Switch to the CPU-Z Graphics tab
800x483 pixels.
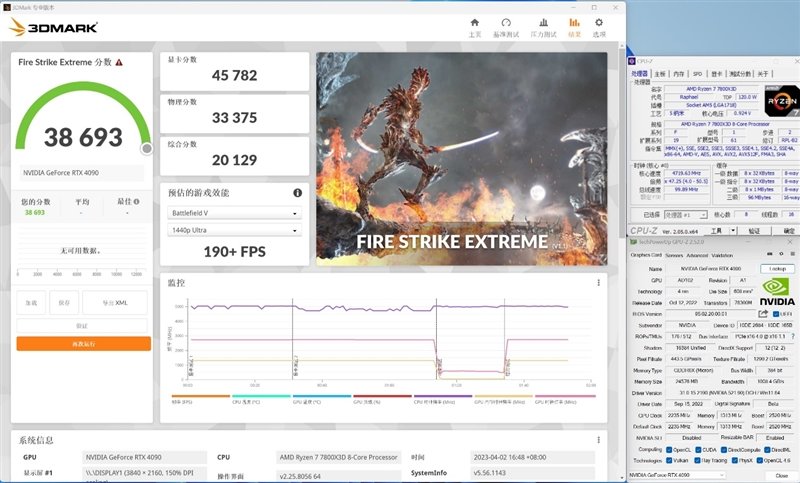coord(716,74)
